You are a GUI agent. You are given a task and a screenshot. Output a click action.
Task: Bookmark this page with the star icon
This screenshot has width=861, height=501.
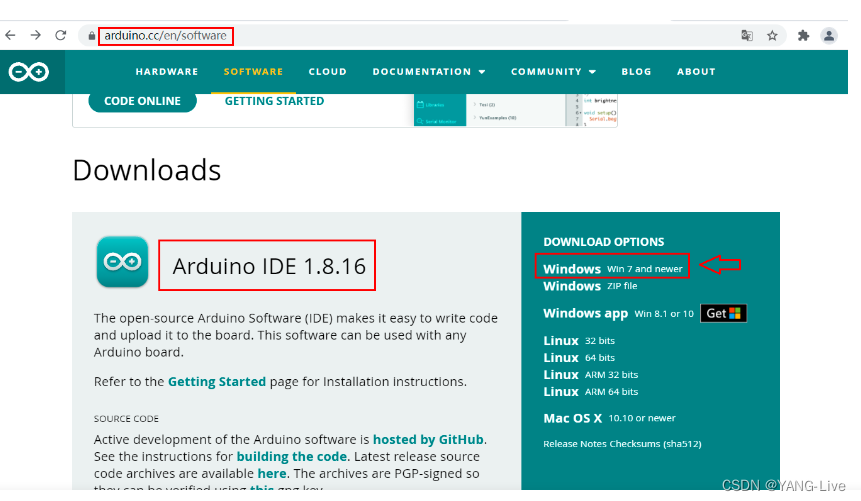tap(773, 36)
